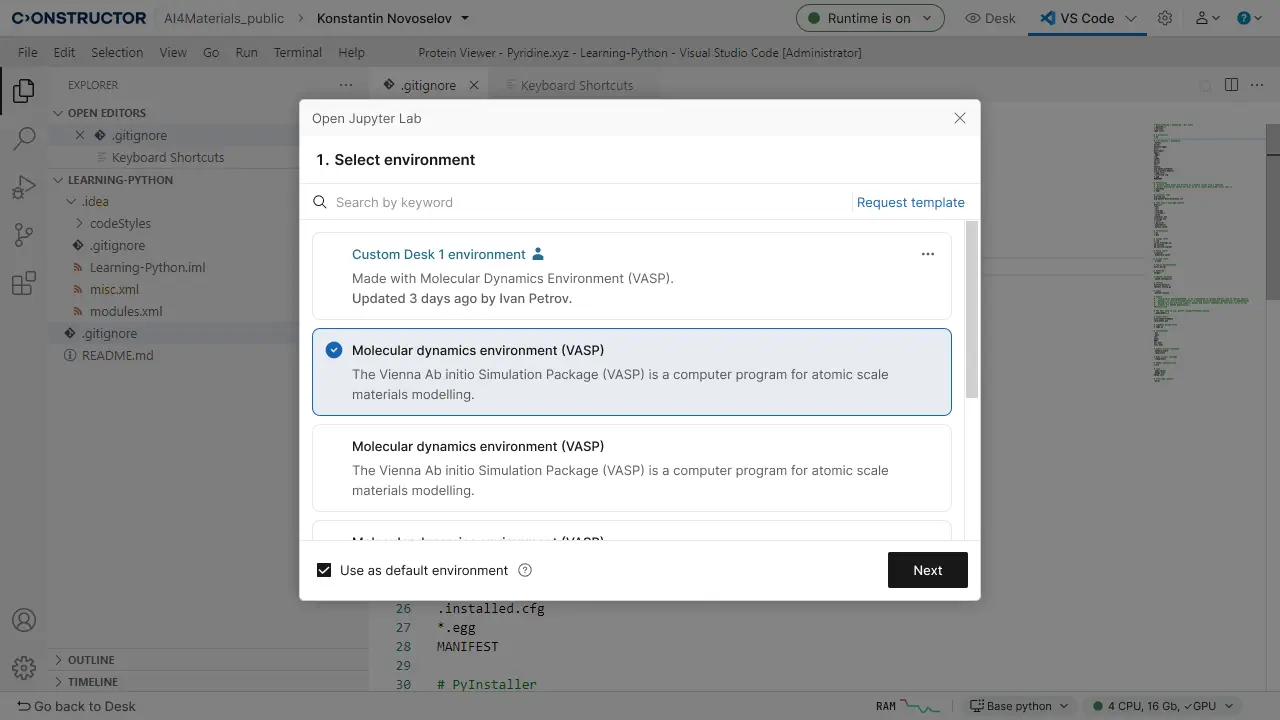The image size is (1280, 720).
Task: Switch to the Keyboard Shortcuts tab
Action: click(576, 85)
